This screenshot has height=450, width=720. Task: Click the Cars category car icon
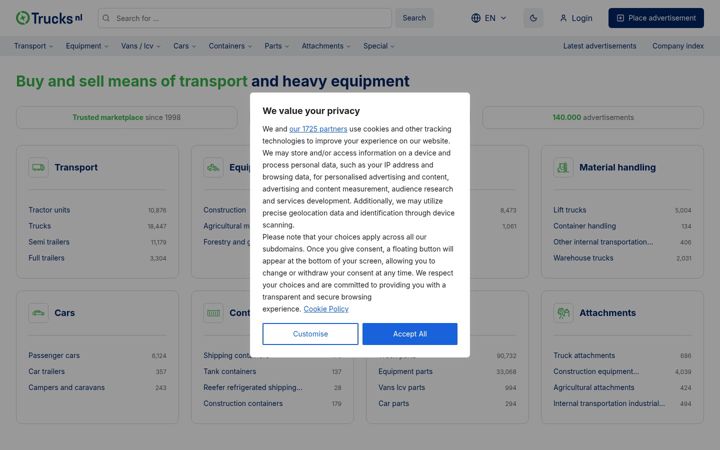39,313
